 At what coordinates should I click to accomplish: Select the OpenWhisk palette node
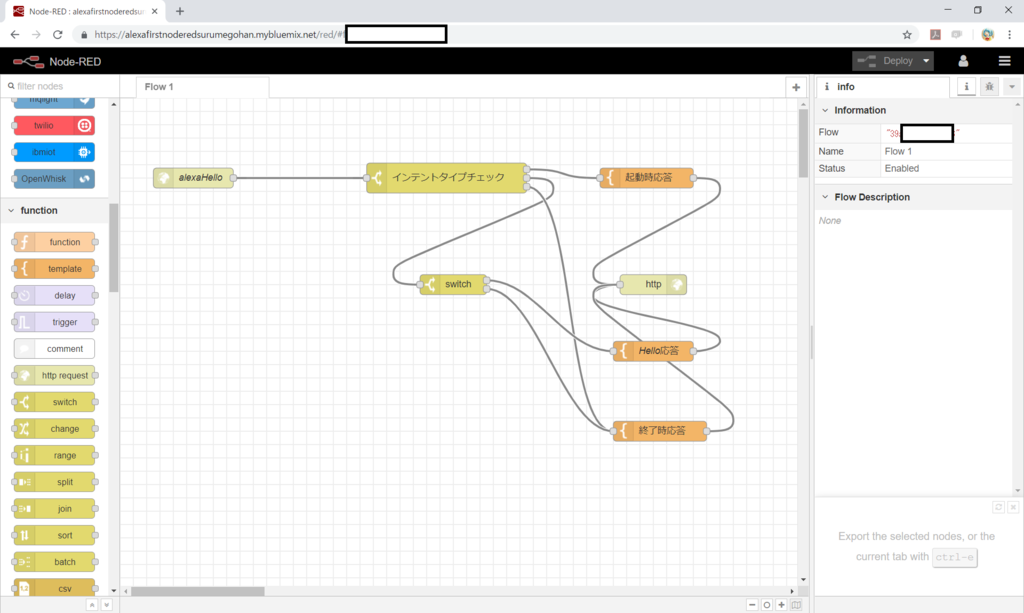click(x=54, y=179)
